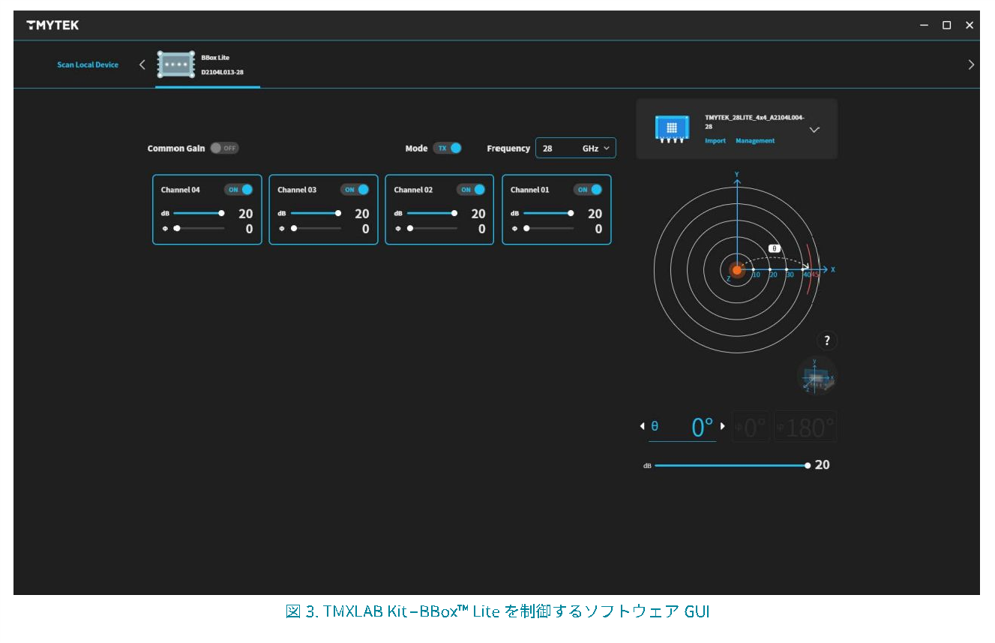Turn off Channel 02 switch
The height and width of the screenshot is (643, 995).
pyautogui.click(x=471, y=190)
